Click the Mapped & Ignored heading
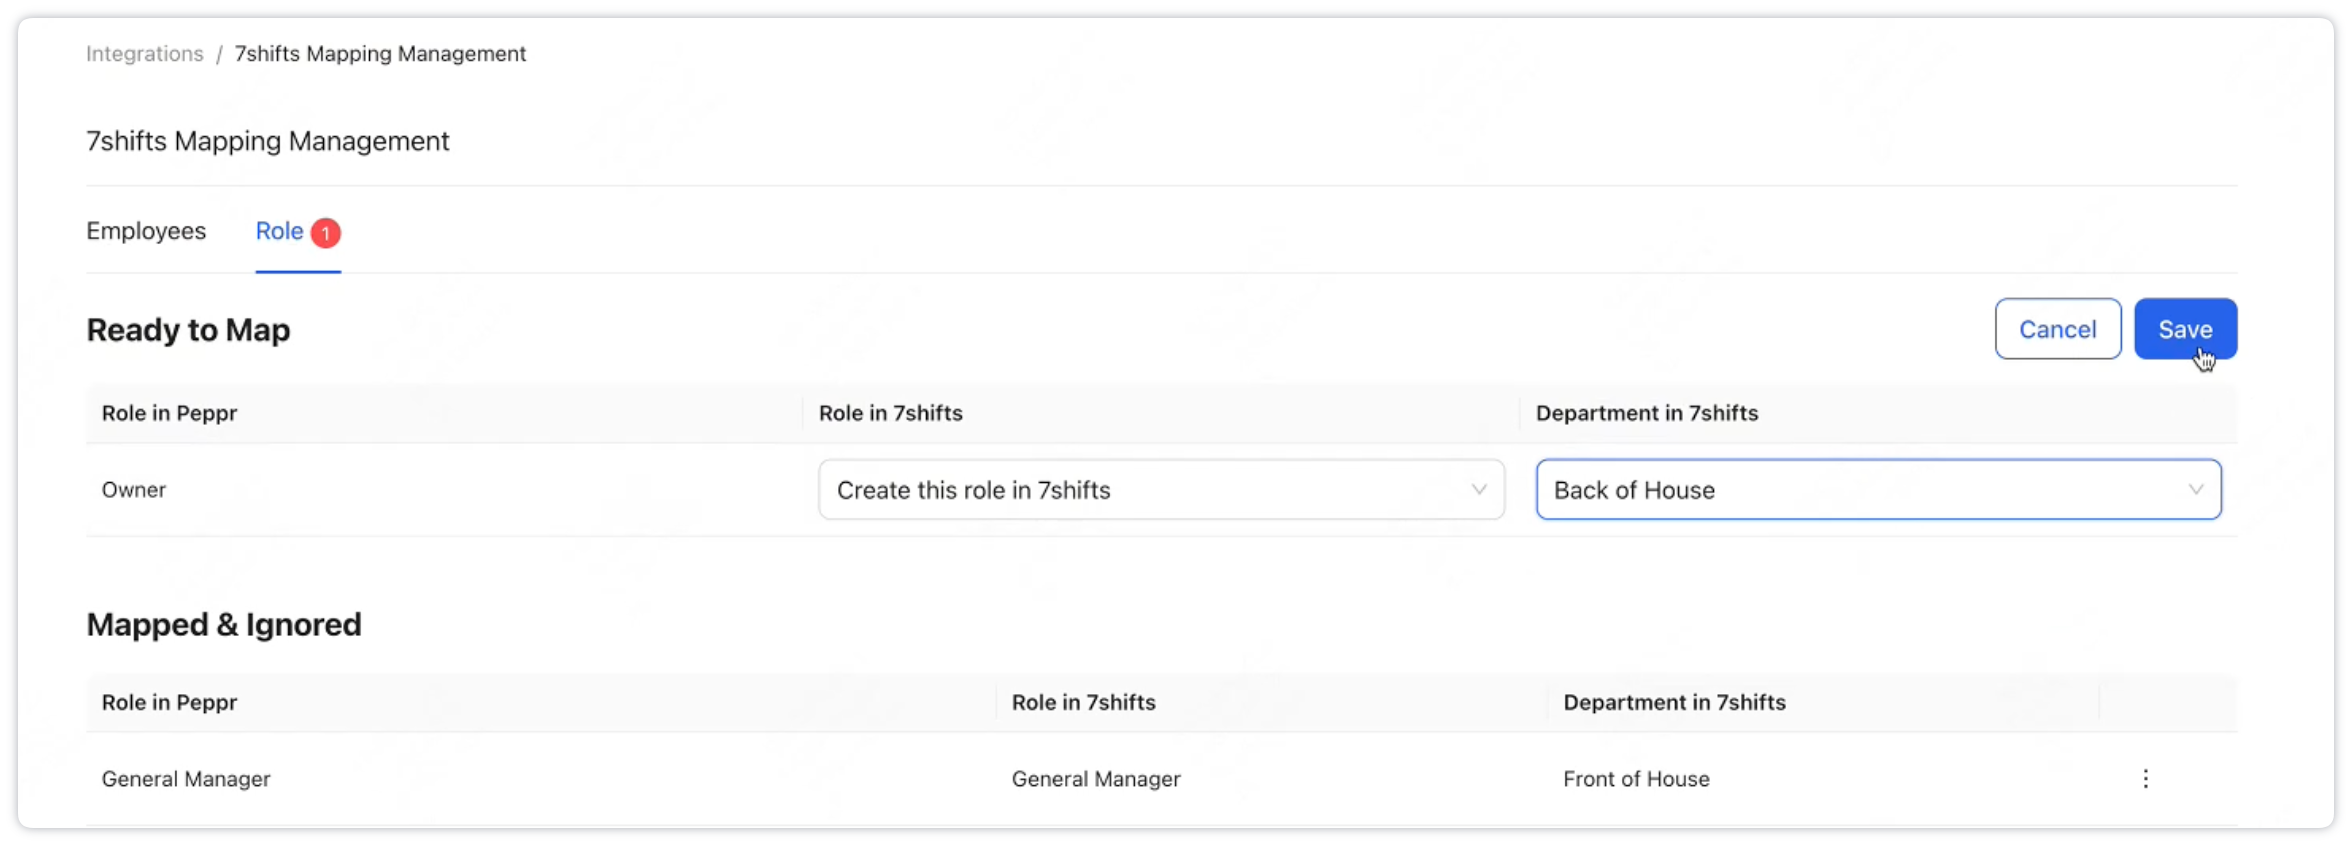 224,625
